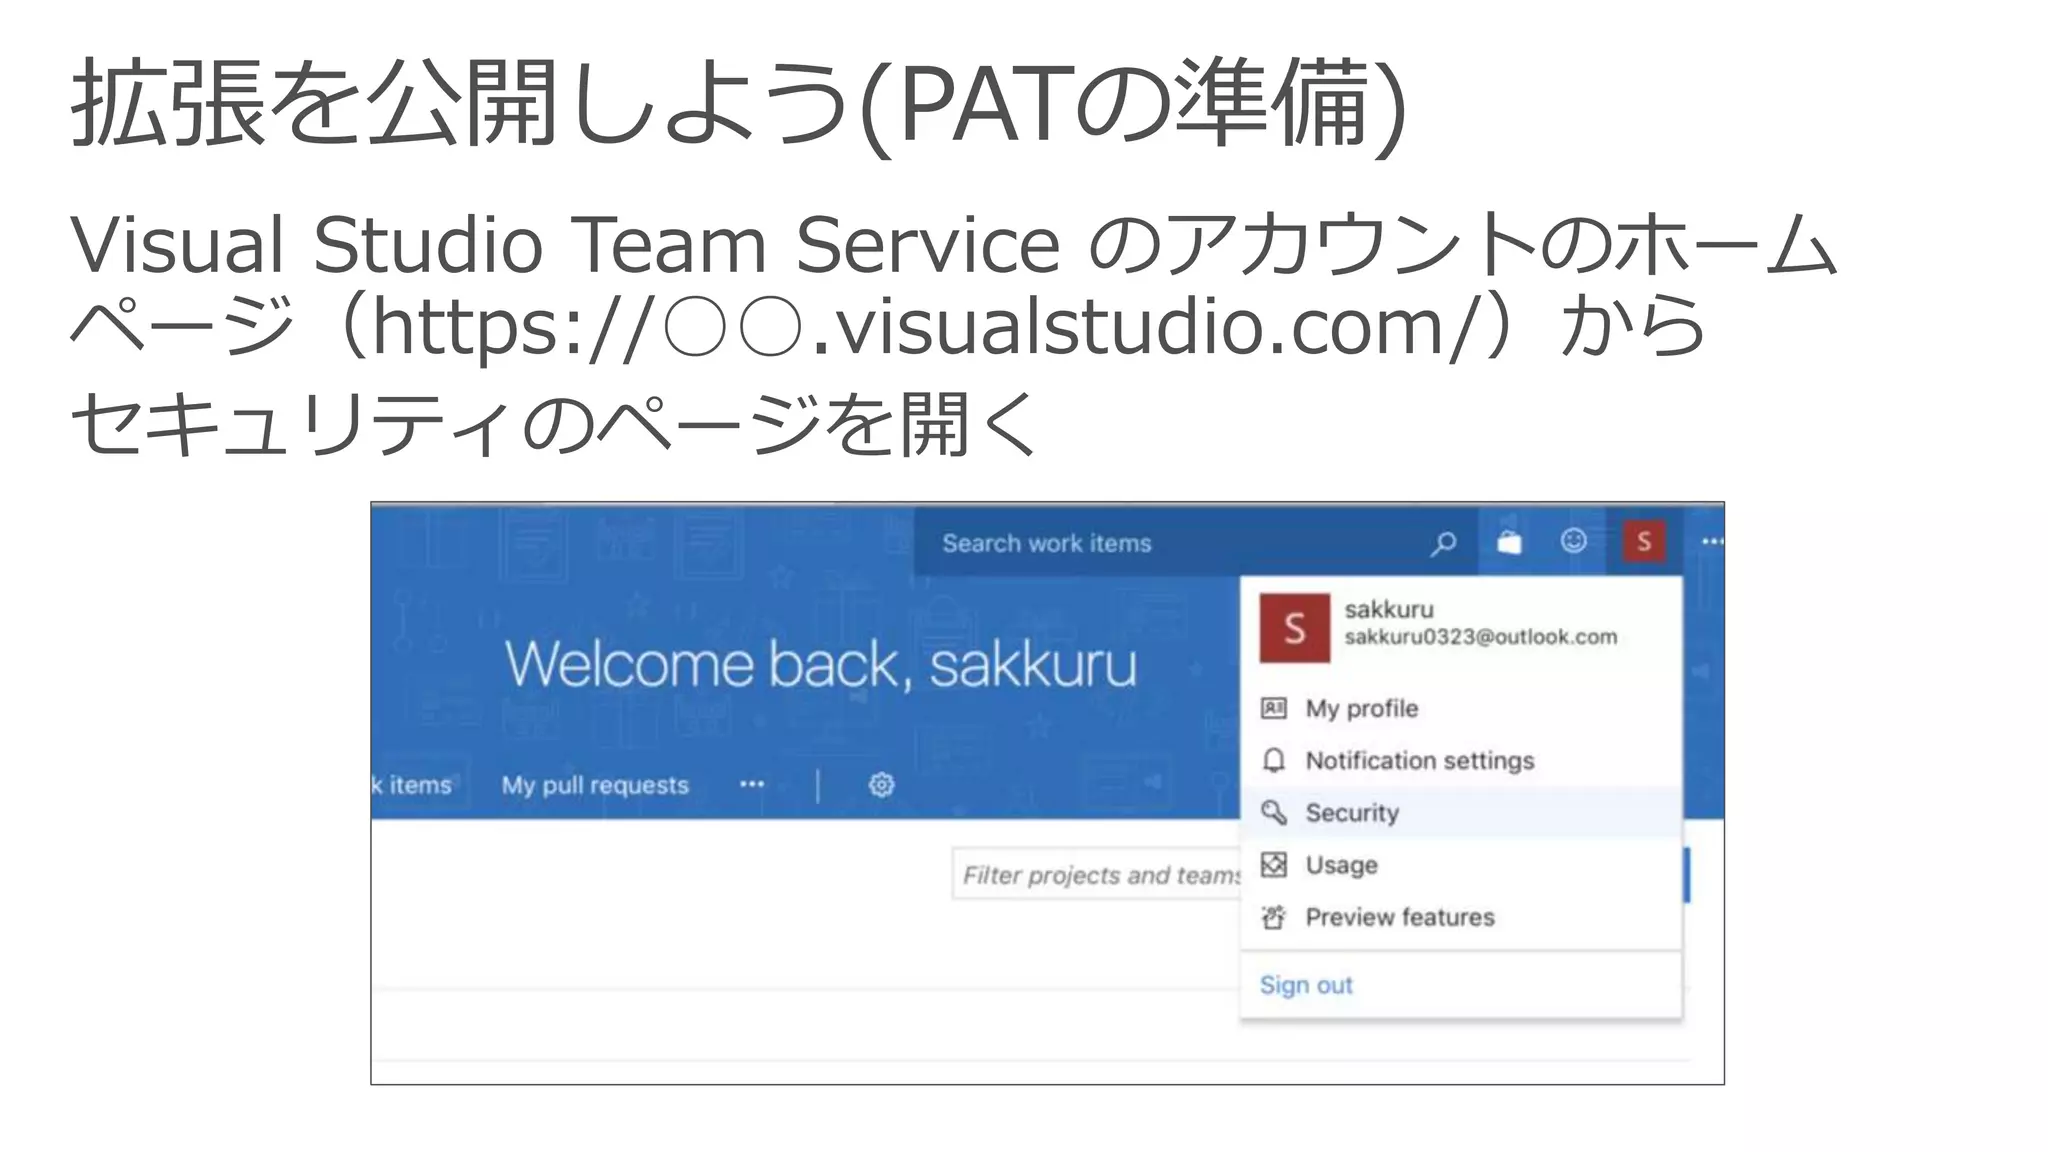Viewport: 2048px width, 1152px height.
Task: Open the top-right ellipsis menu
Action: click(x=1712, y=542)
